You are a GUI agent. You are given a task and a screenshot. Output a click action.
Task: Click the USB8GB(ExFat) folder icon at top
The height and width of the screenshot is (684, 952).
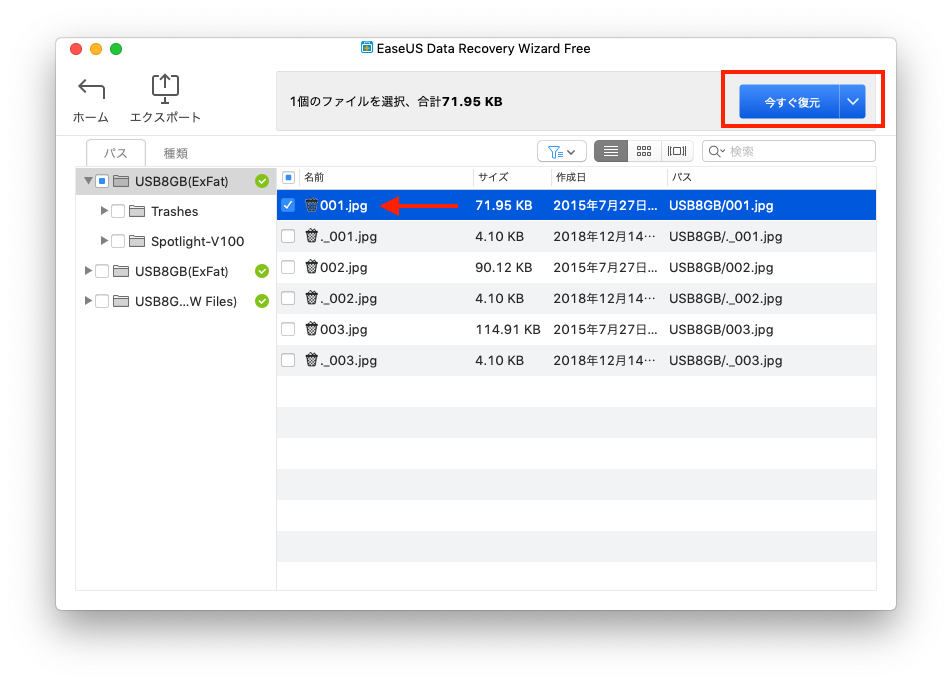(x=121, y=181)
